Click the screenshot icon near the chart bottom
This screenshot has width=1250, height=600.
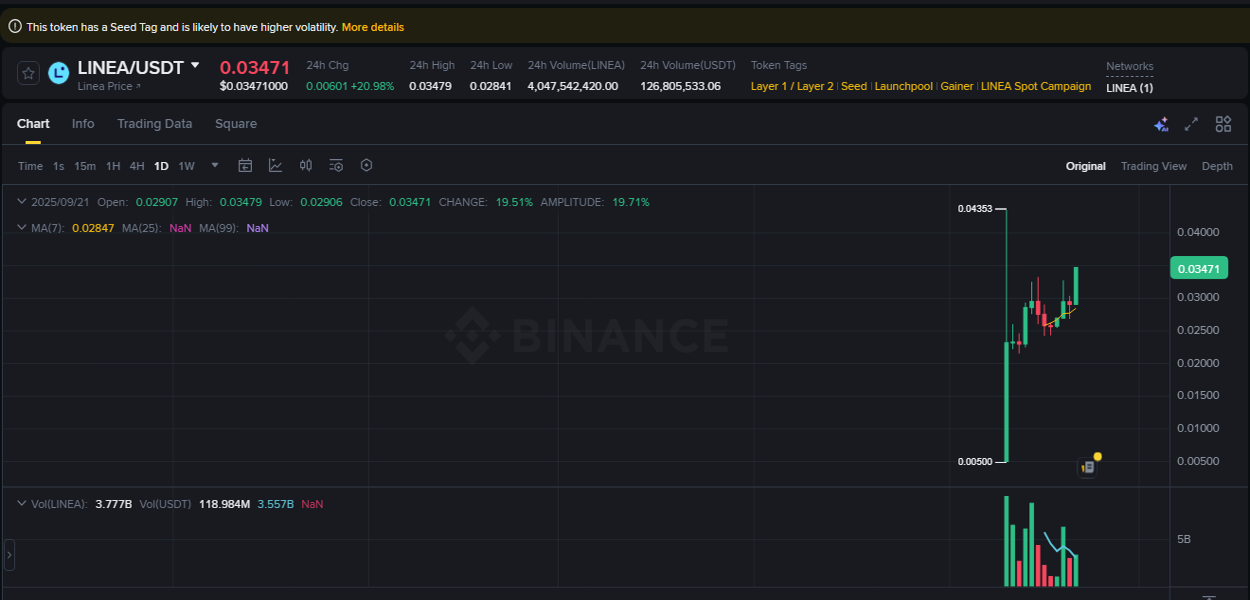click(1086, 466)
